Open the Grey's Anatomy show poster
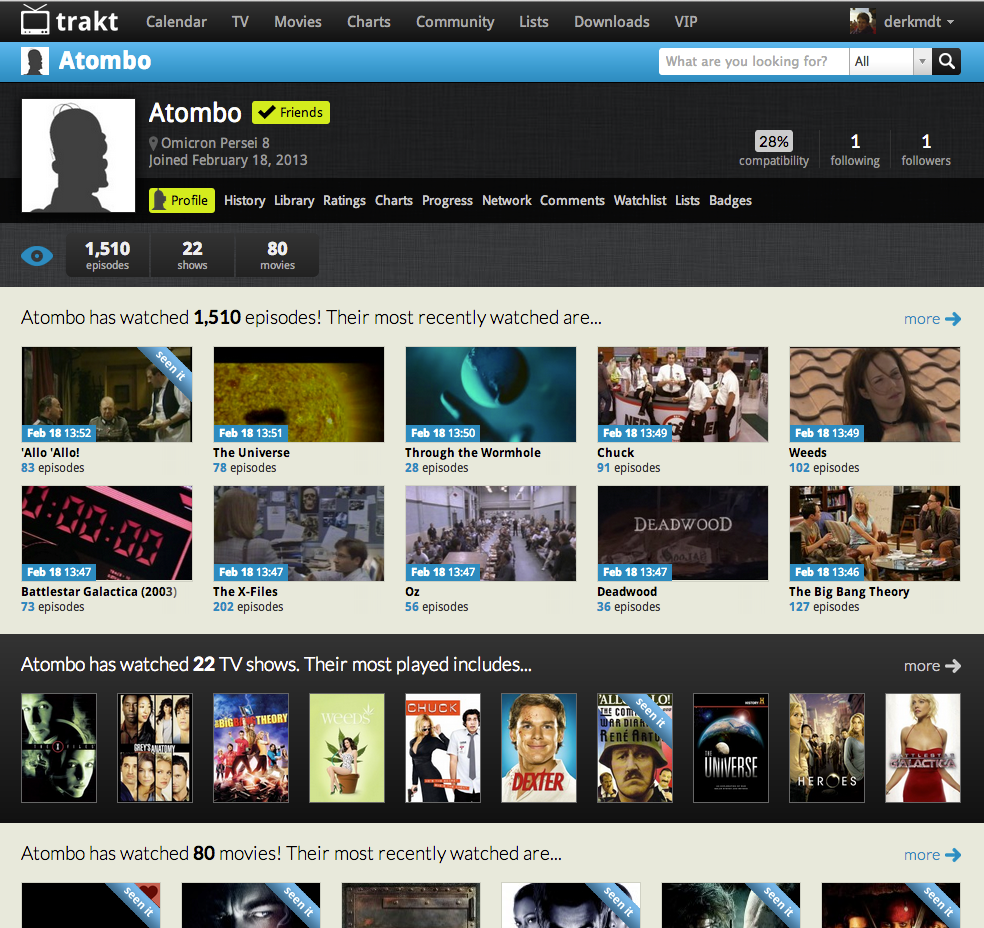The width and height of the screenshot is (984, 928). [155, 748]
